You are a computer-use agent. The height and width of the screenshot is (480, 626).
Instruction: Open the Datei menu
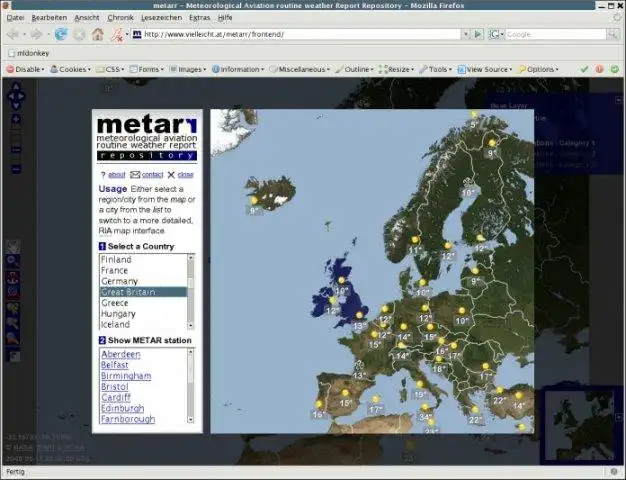point(16,18)
